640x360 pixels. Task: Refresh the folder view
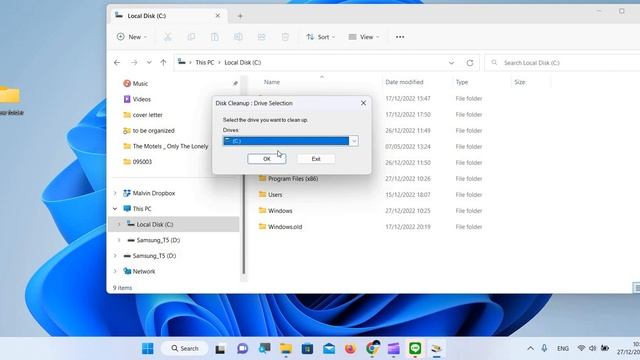click(x=470, y=63)
